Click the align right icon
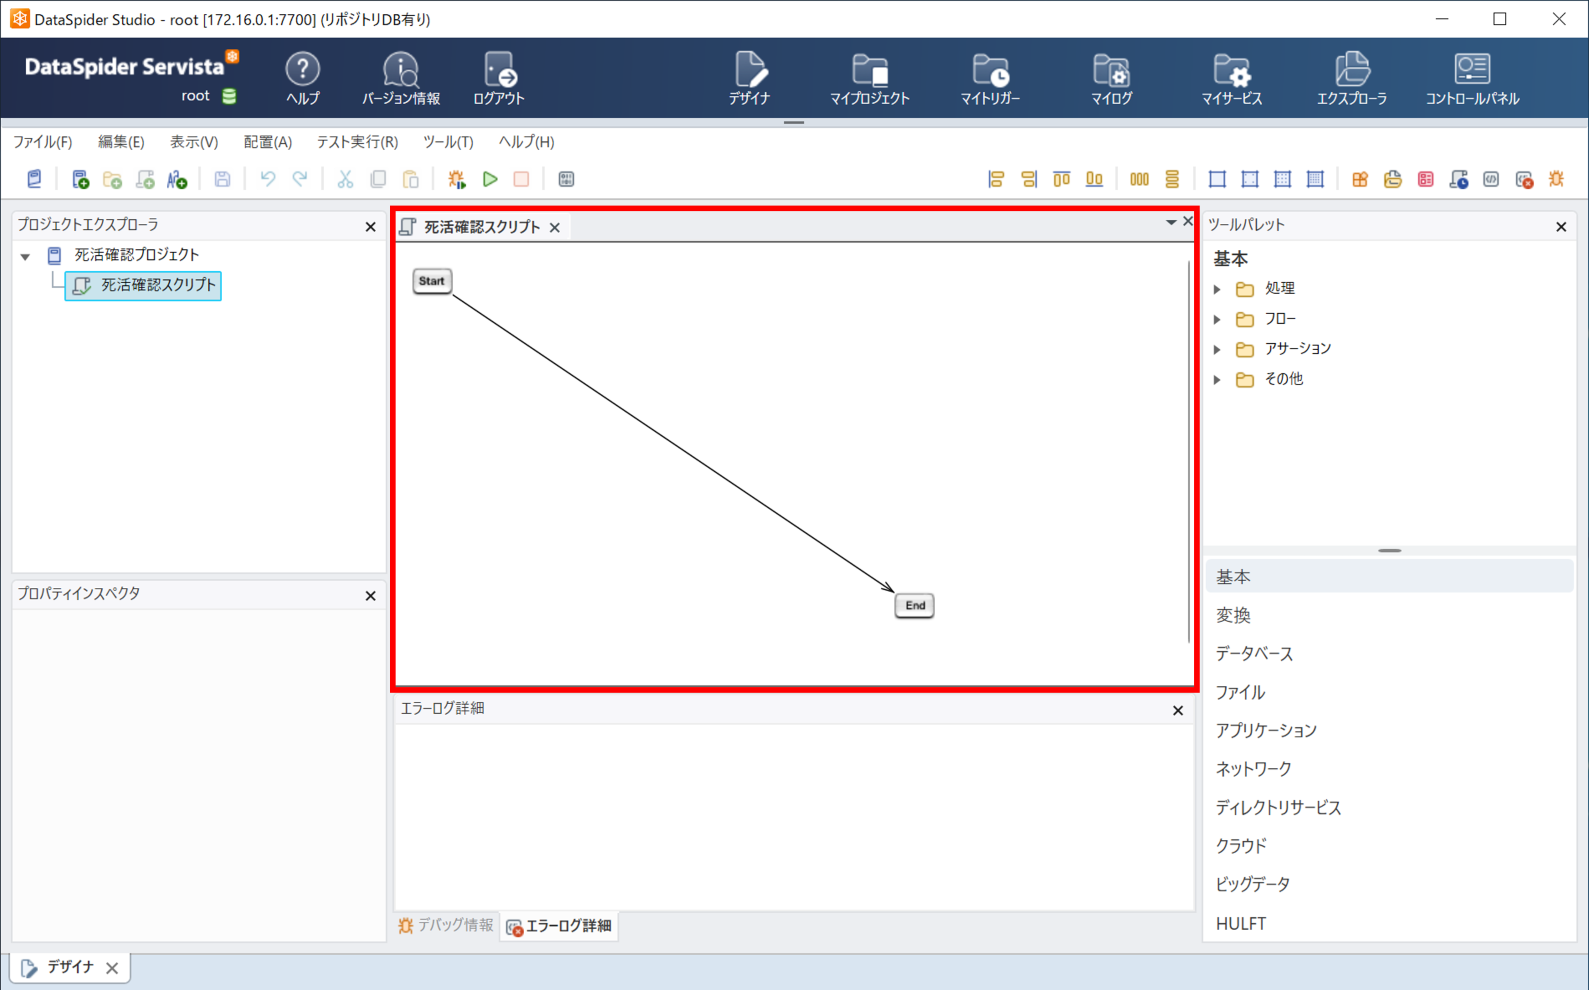1589x990 pixels. point(1029,179)
